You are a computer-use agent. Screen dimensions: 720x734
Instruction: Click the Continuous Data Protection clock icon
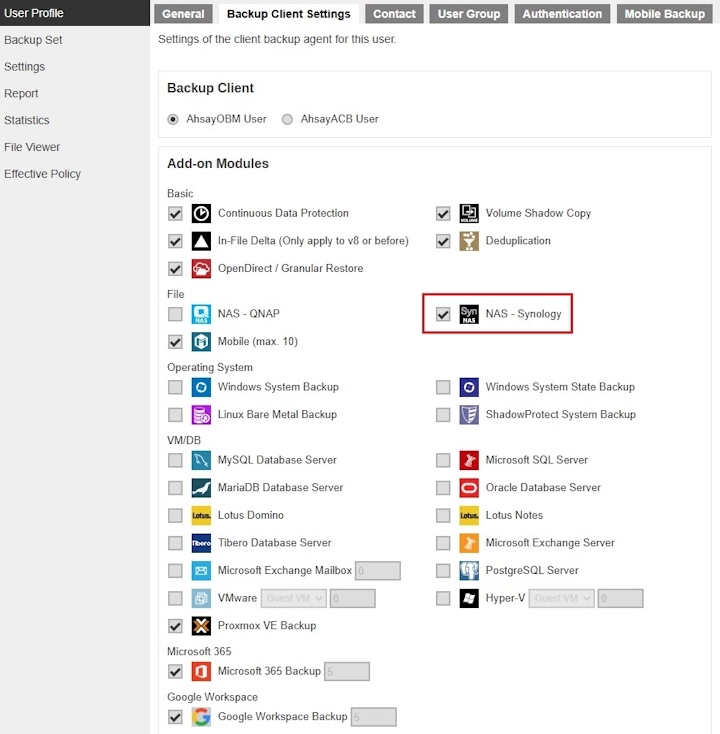pyautogui.click(x=201, y=213)
